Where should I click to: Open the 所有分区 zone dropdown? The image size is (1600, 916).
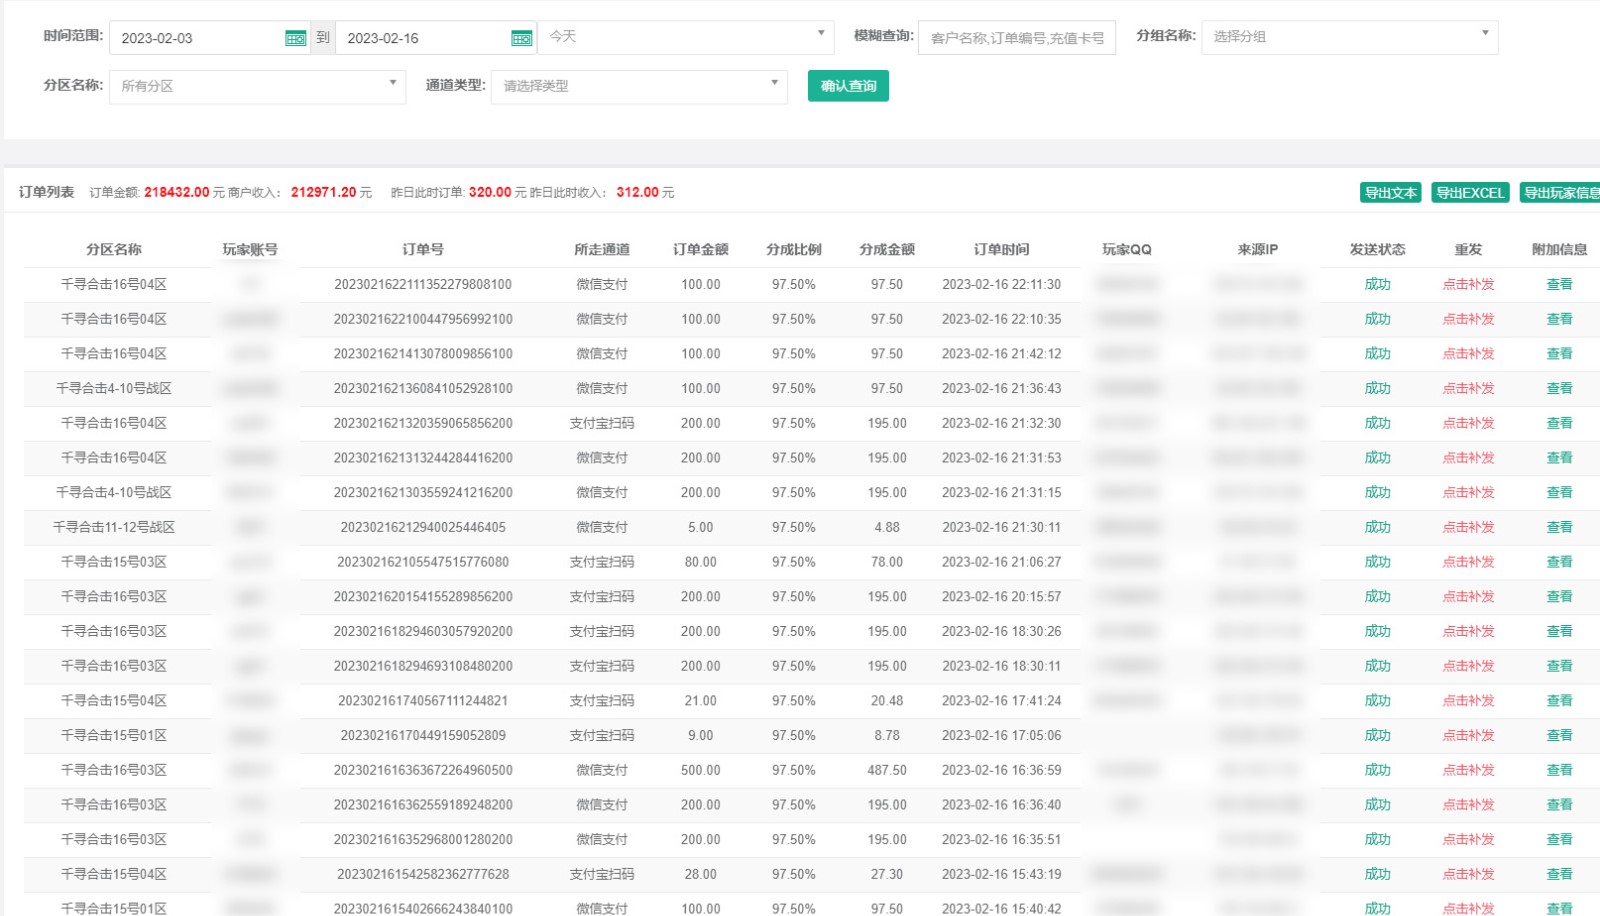pos(257,87)
